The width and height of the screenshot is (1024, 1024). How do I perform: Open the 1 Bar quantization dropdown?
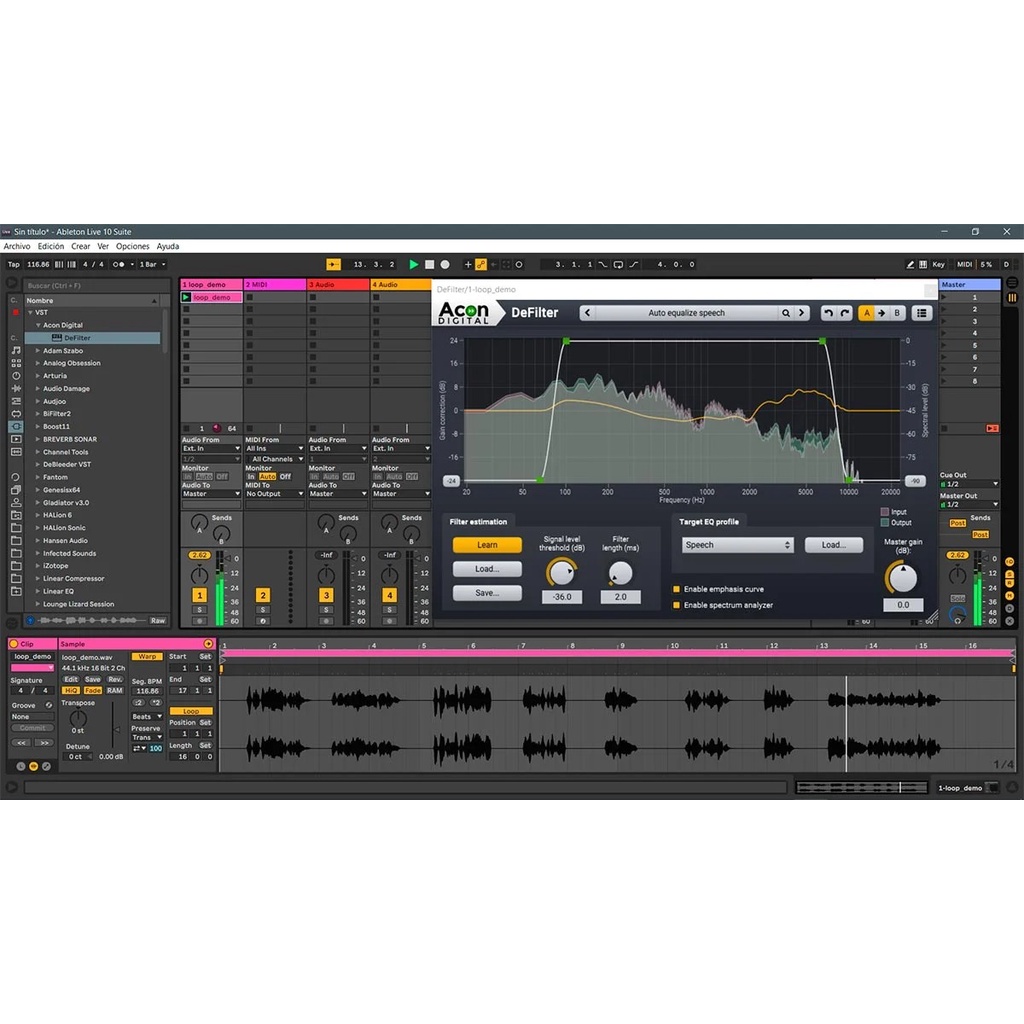[152, 264]
